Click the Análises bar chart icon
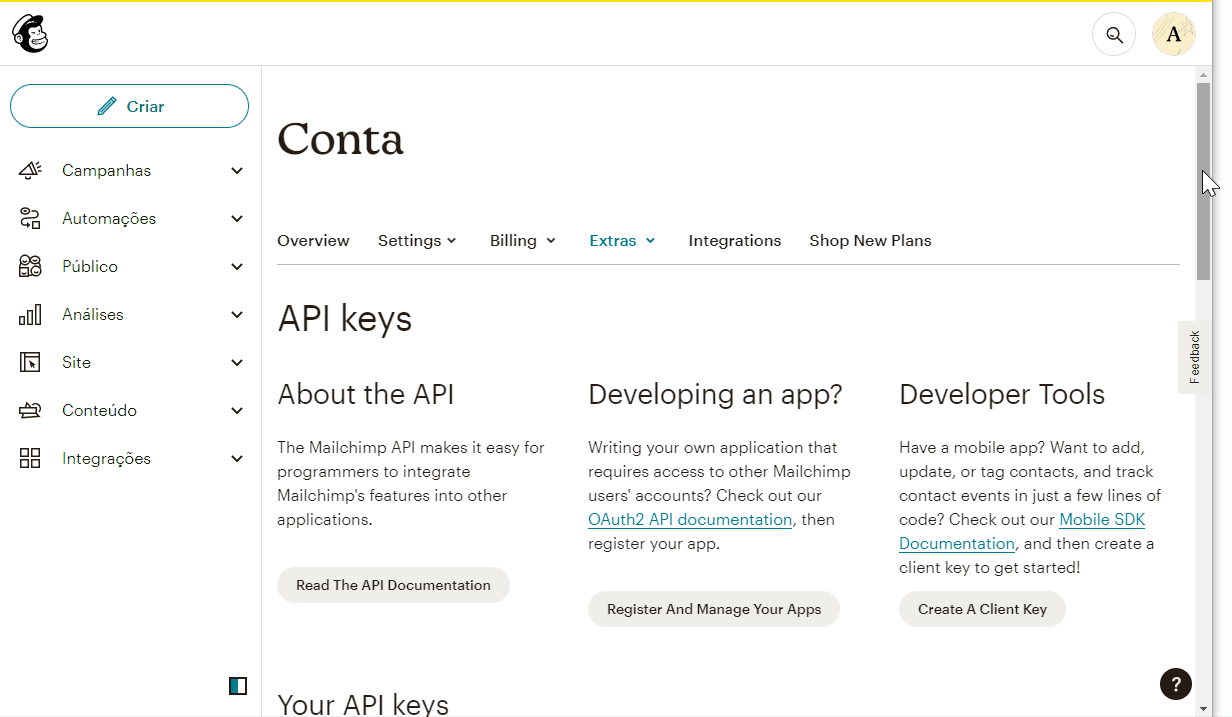The height and width of the screenshot is (717, 1232). click(30, 314)
